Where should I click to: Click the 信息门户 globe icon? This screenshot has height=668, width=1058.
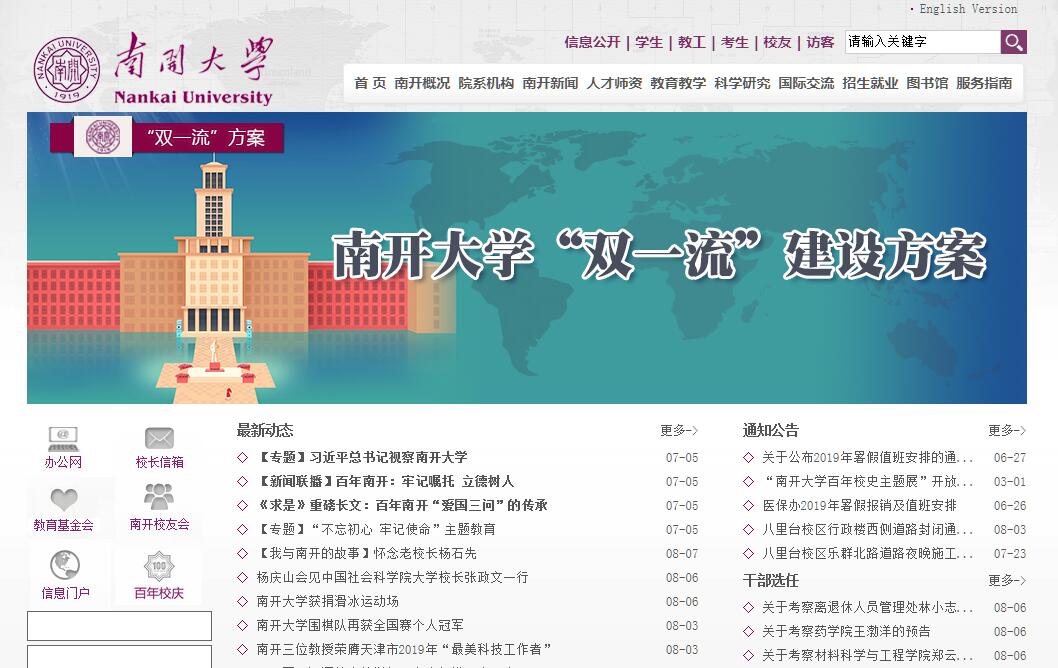pyautogui.click(x=65, y=566)
